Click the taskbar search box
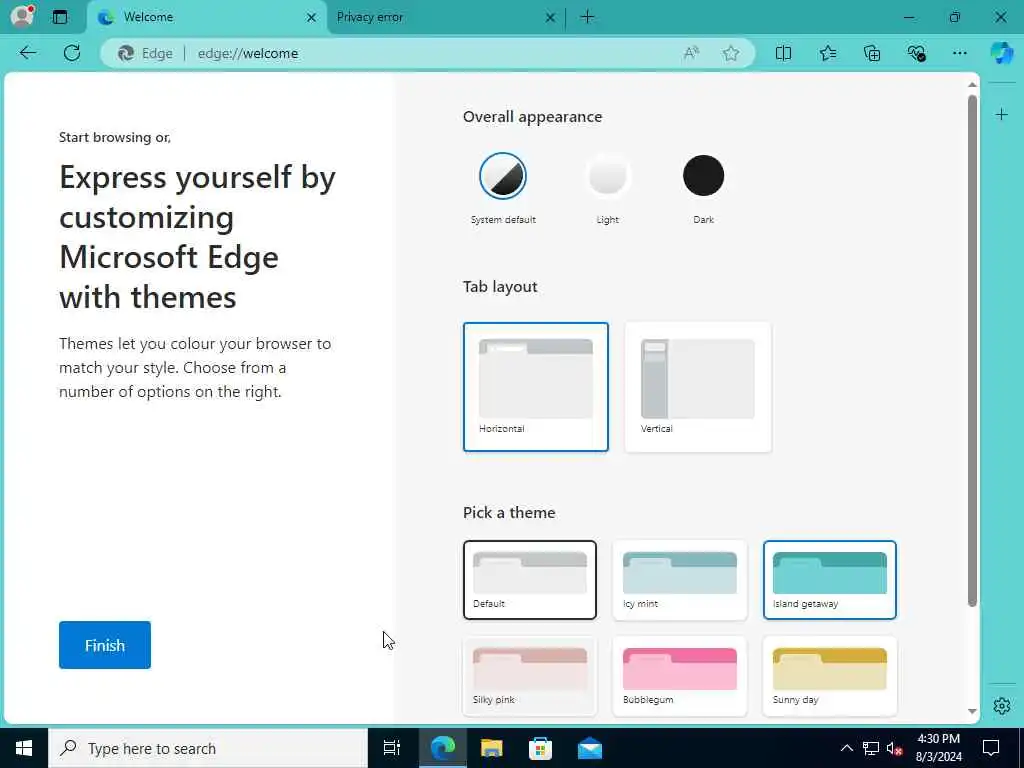Image resolution: width=1024 pixels, height=768 pixels. (x=208, y=748)
